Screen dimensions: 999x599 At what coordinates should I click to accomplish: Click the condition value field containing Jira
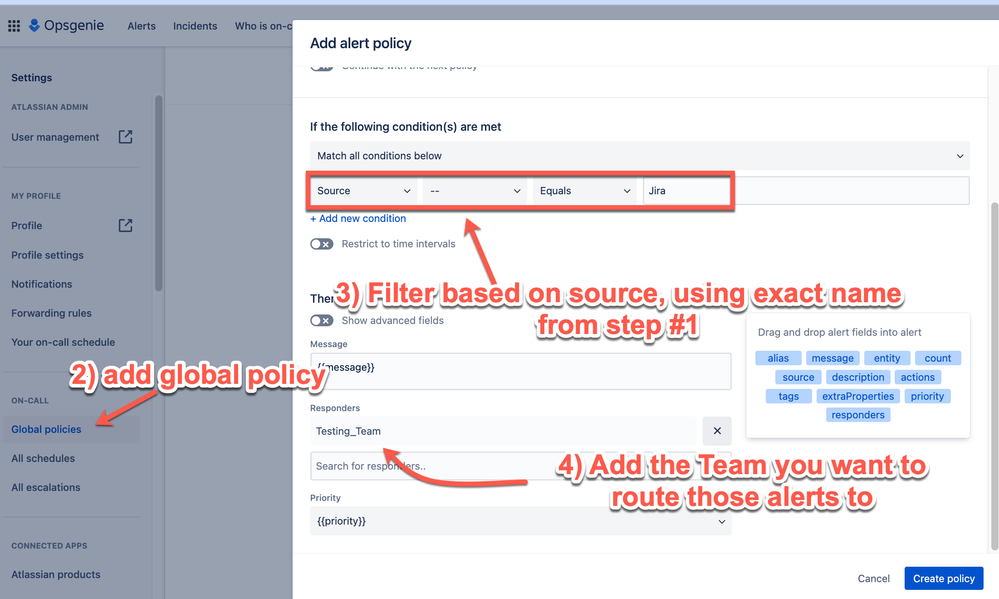[x=806, y=191]
